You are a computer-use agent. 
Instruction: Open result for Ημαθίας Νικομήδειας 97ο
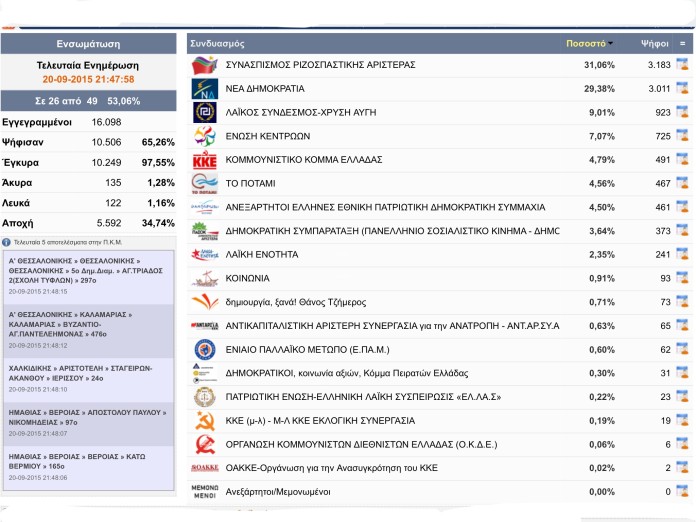(88, 423)
